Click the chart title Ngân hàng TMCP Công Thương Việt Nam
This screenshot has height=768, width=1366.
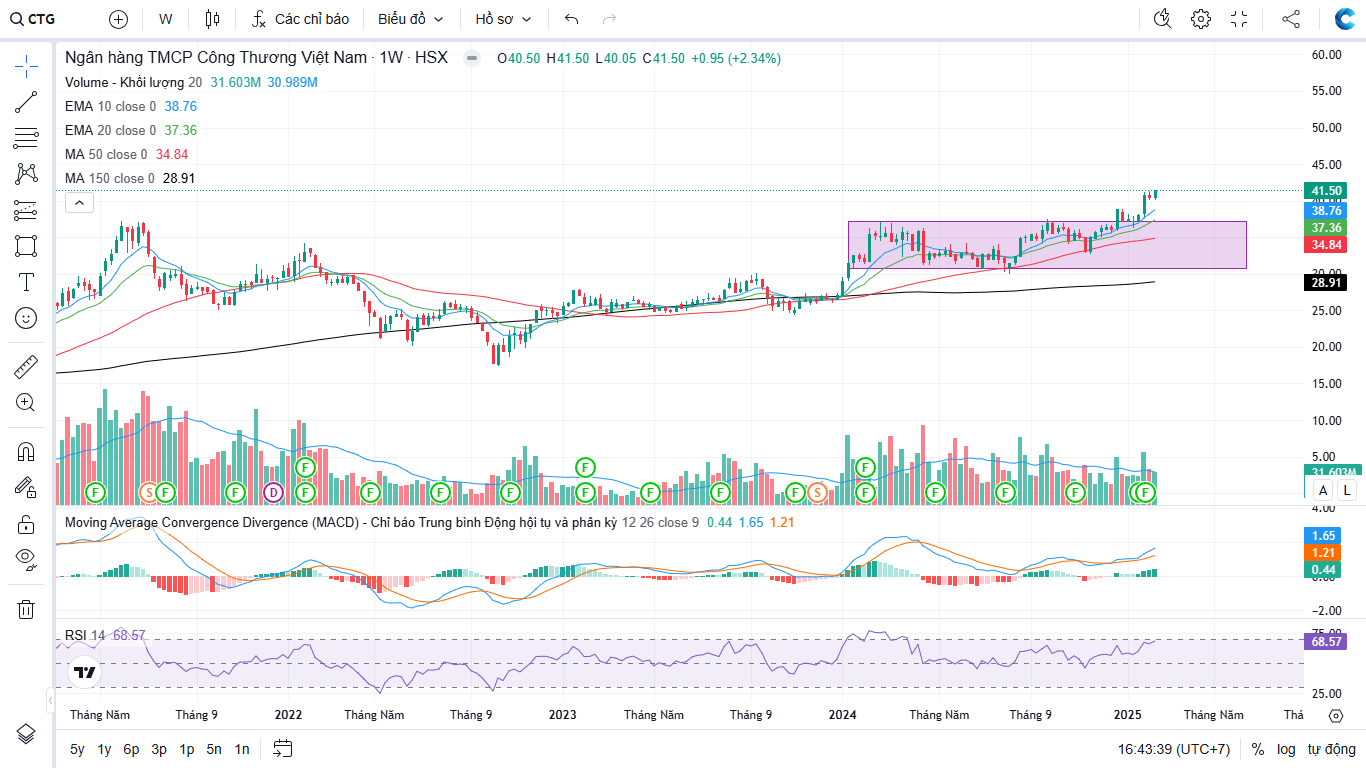[216, 58]
